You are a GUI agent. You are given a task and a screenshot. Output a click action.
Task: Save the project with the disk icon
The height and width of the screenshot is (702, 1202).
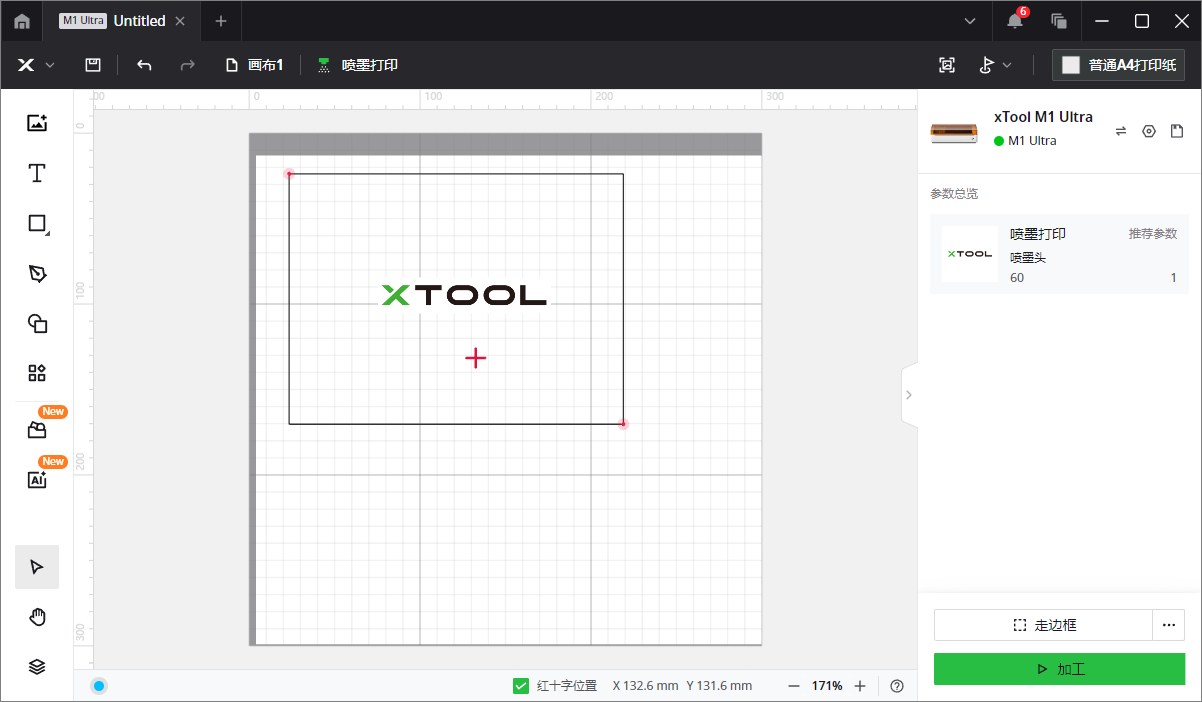tap(93, 65)
